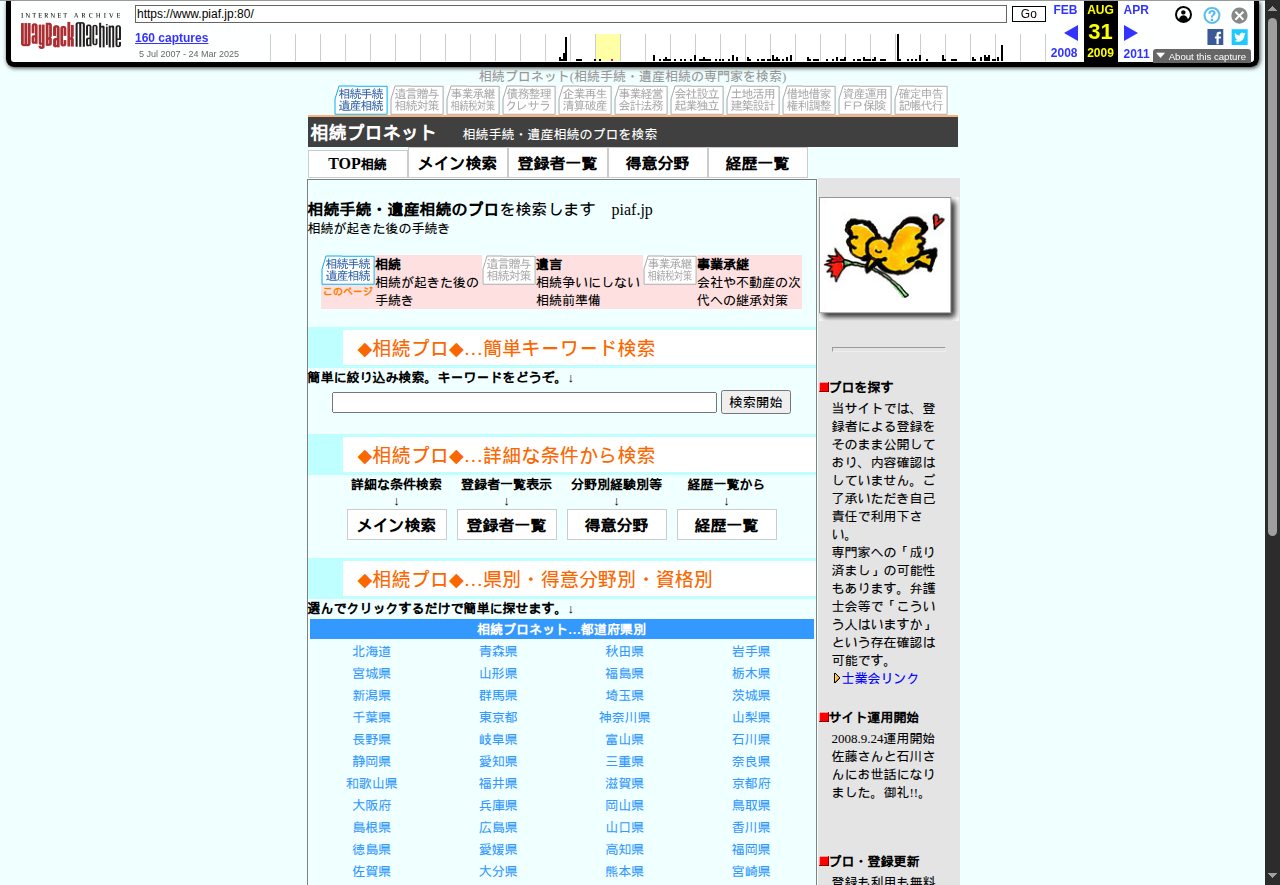This screenshot has width=1280, height=885.
Task: Open the 160 captures link
Action: point(172,38)
